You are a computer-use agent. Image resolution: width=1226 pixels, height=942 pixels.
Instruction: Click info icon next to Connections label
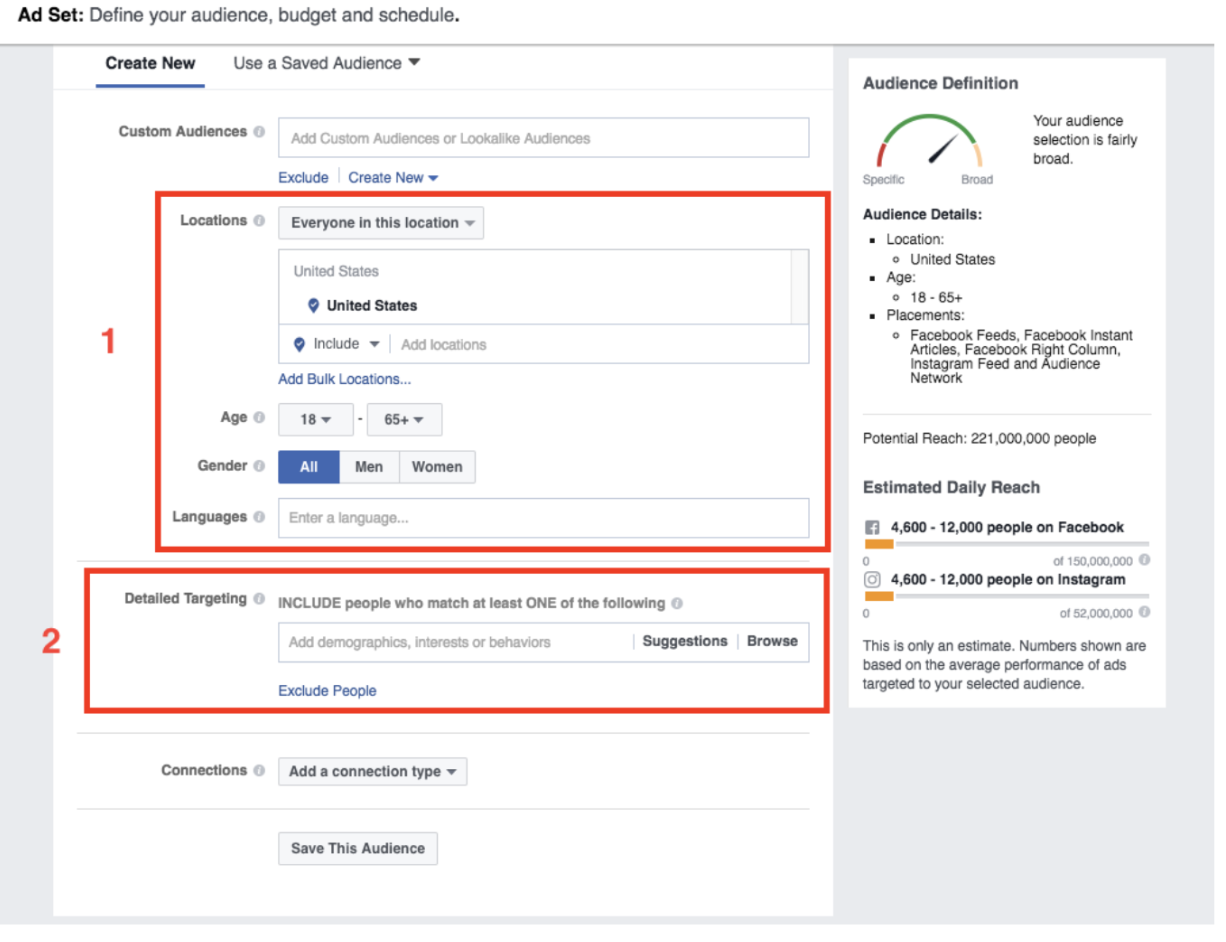(x=259, y=771)
